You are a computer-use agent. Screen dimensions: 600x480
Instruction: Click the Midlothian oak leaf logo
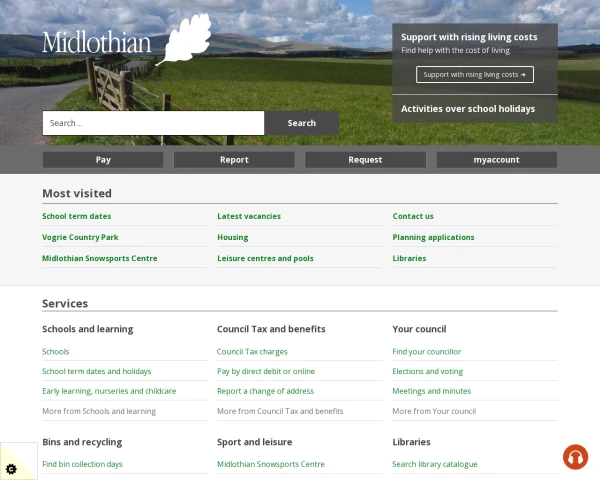pyautogui.click(x=127, y=40)
